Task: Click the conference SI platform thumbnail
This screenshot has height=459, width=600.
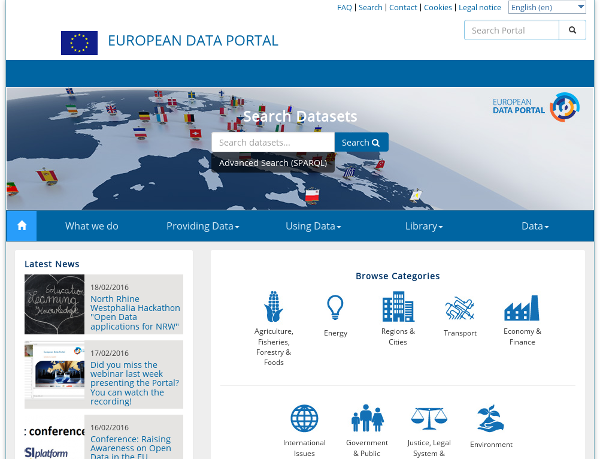Action: pos(54,438)
